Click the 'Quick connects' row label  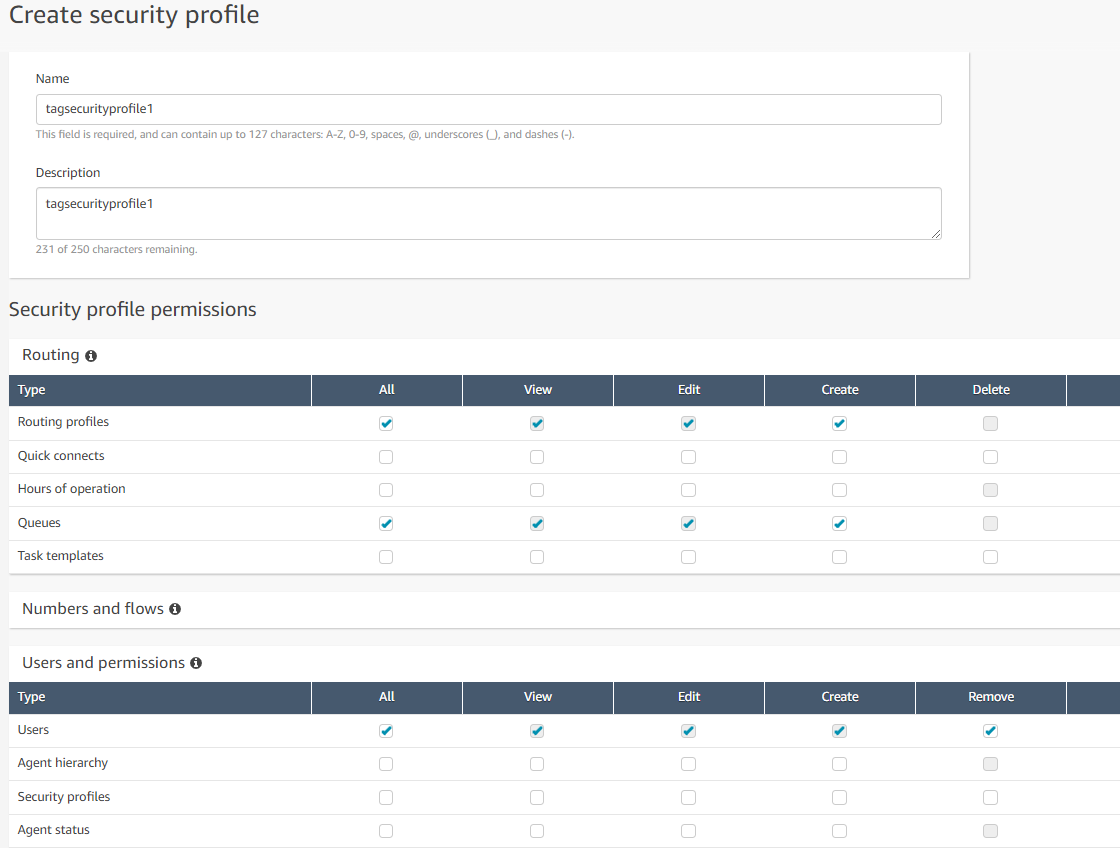pos(61,456)
